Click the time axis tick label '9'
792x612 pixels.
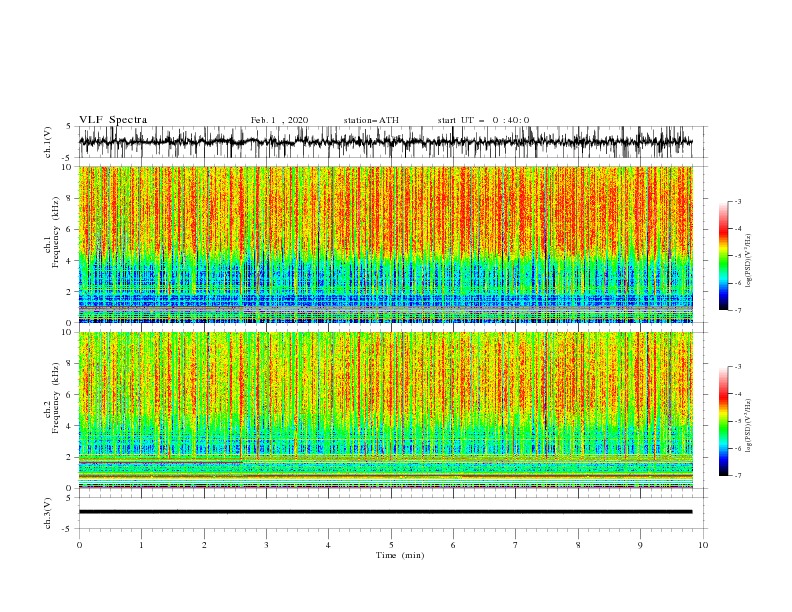(x=640, y=545)
